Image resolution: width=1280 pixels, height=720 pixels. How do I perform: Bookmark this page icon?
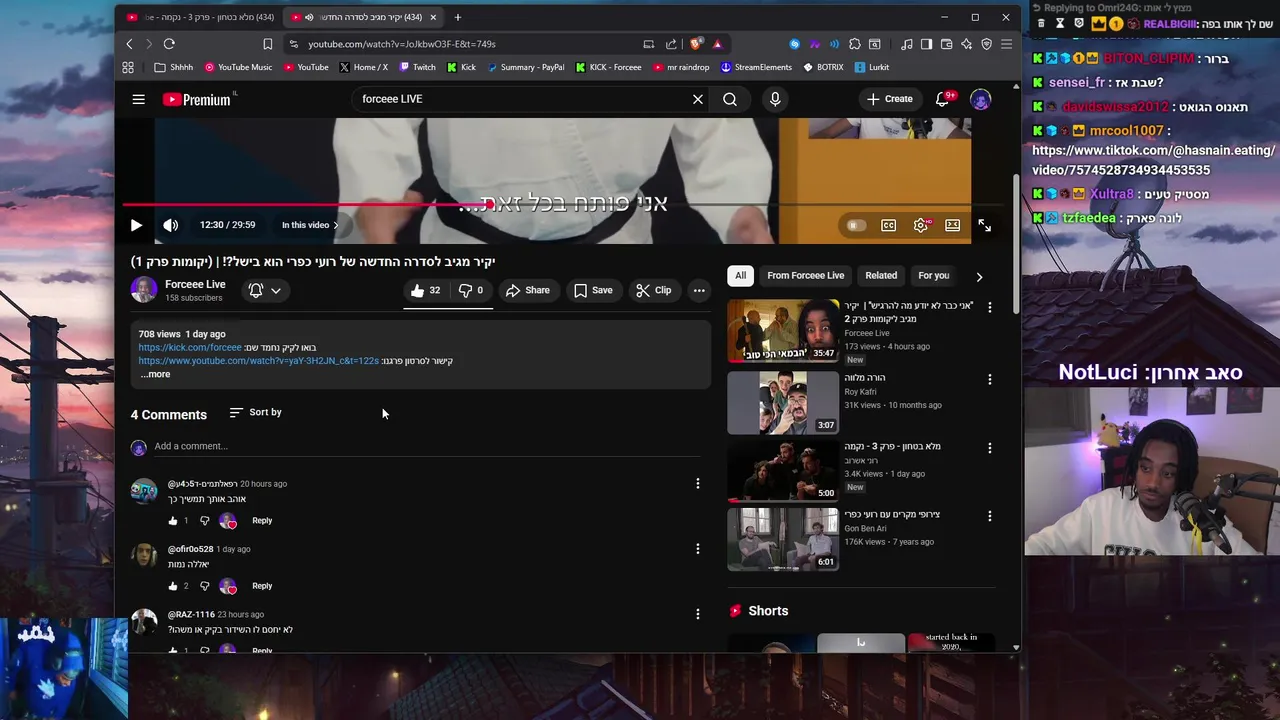pyautogui.click(x=267, y=44)
